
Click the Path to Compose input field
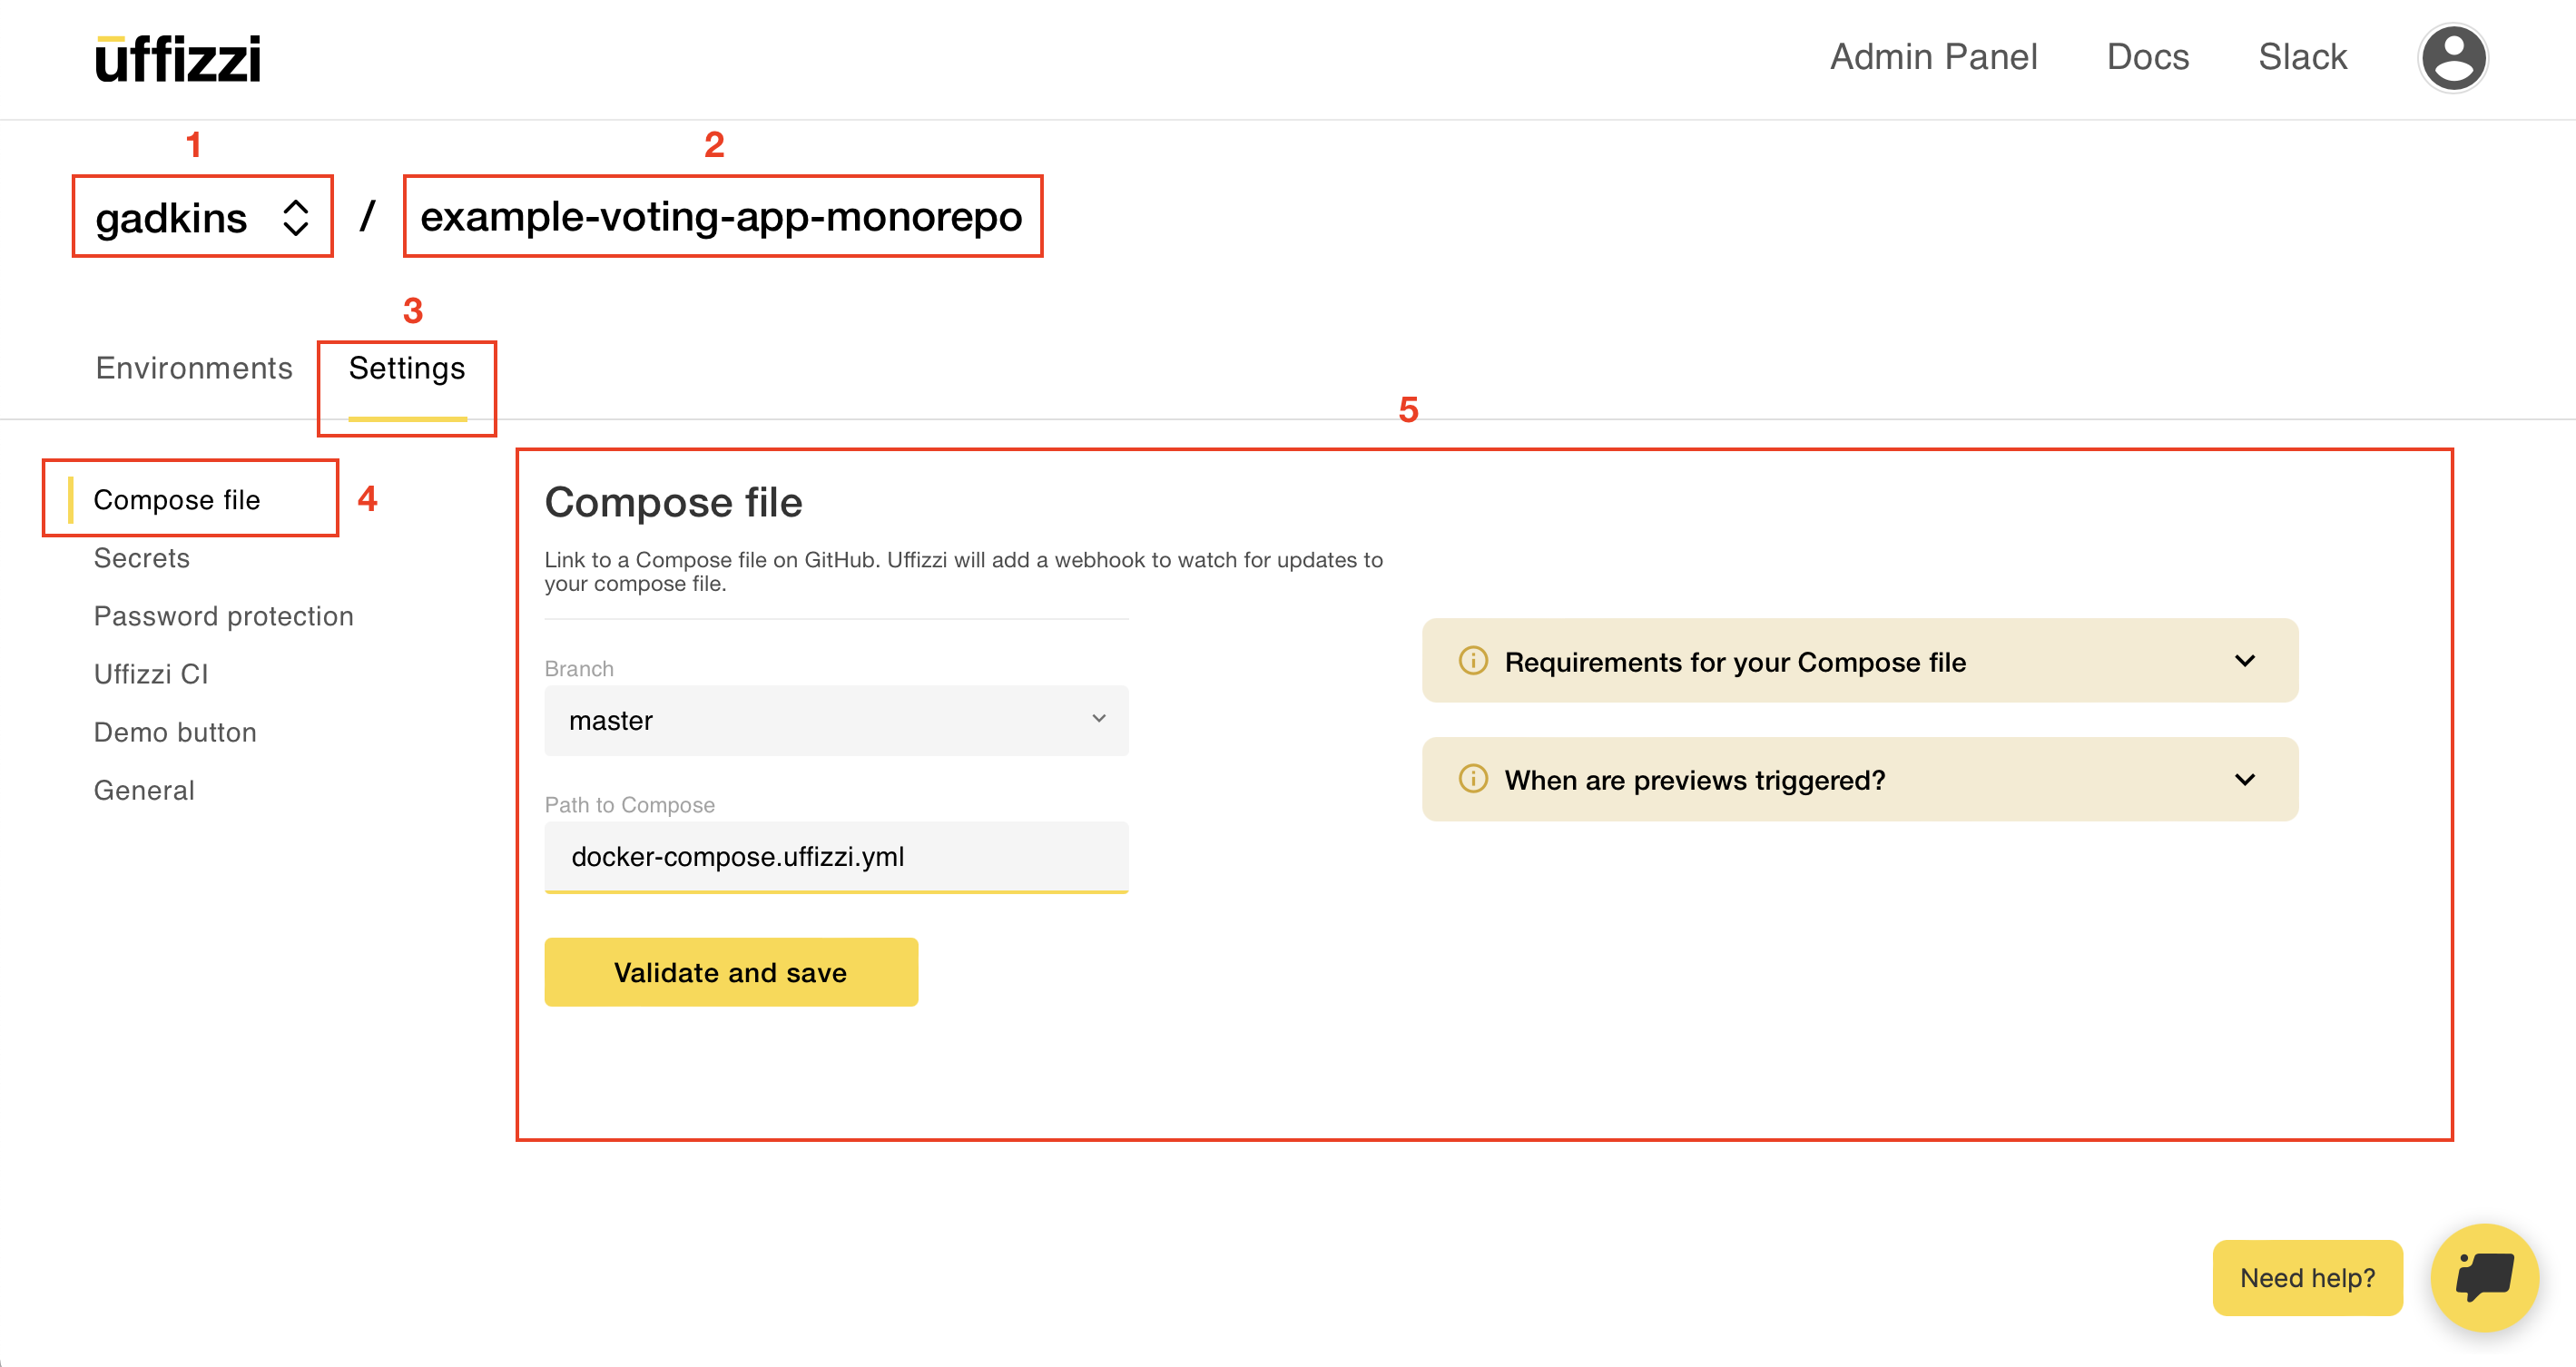tap(836, 856)
